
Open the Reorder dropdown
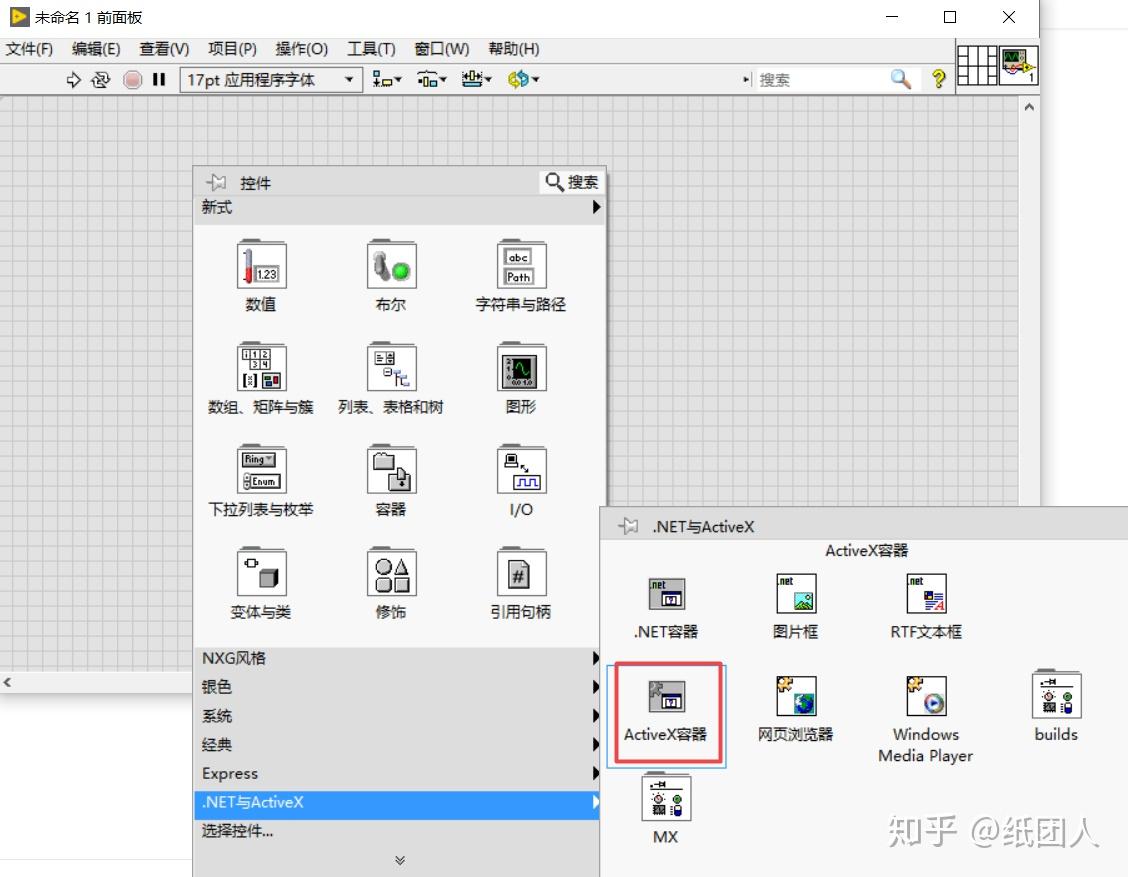[523, 79]
